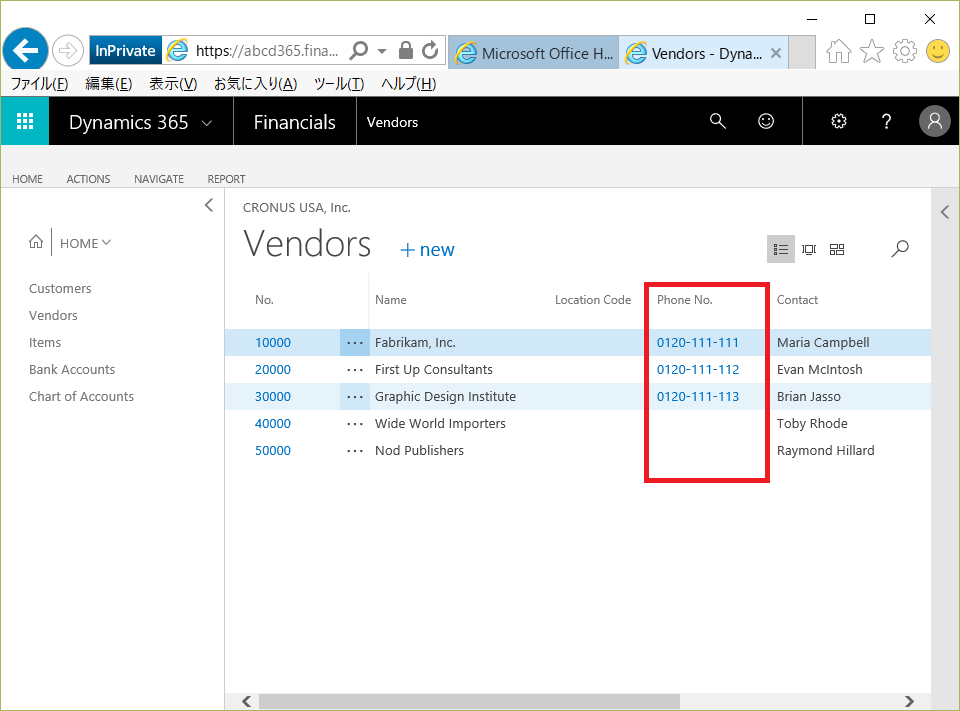This screenshot has height=711, width=960.
Task: Open the more options dots for Graphic Design Institute
Action: coord(355,397)
